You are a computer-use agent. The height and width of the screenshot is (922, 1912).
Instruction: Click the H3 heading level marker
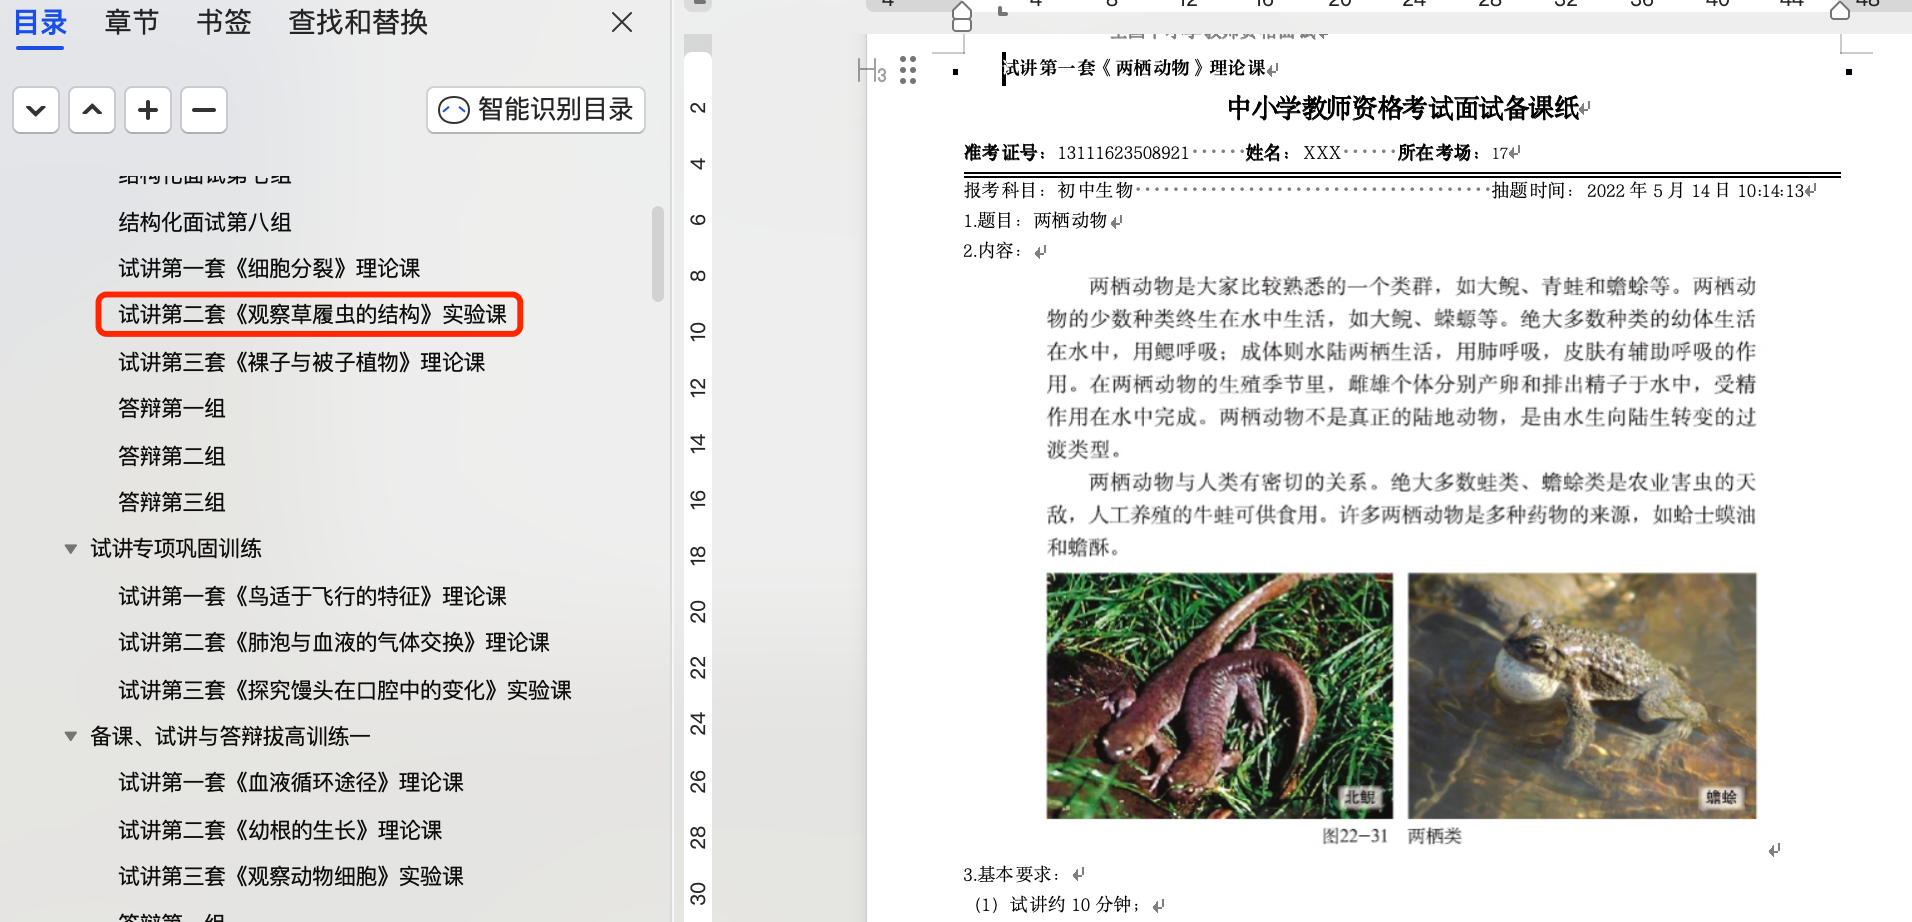coord(871,71)
